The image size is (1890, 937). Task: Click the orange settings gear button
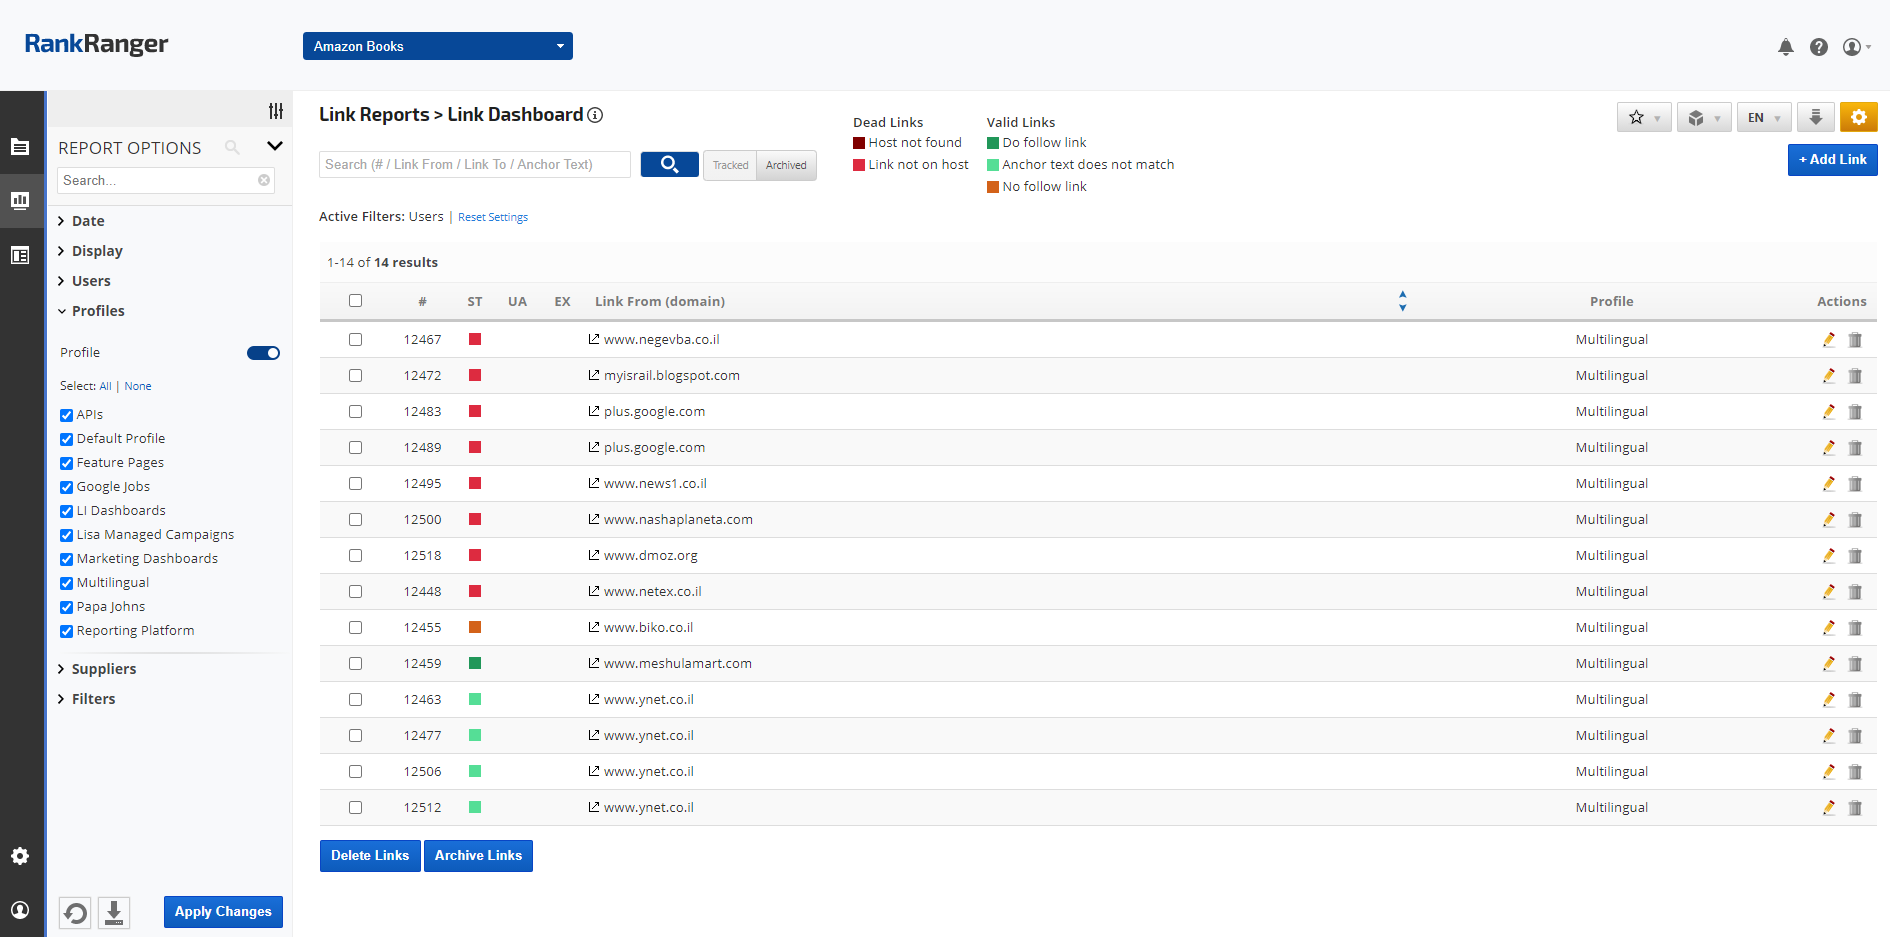(x=1858, y=118)
